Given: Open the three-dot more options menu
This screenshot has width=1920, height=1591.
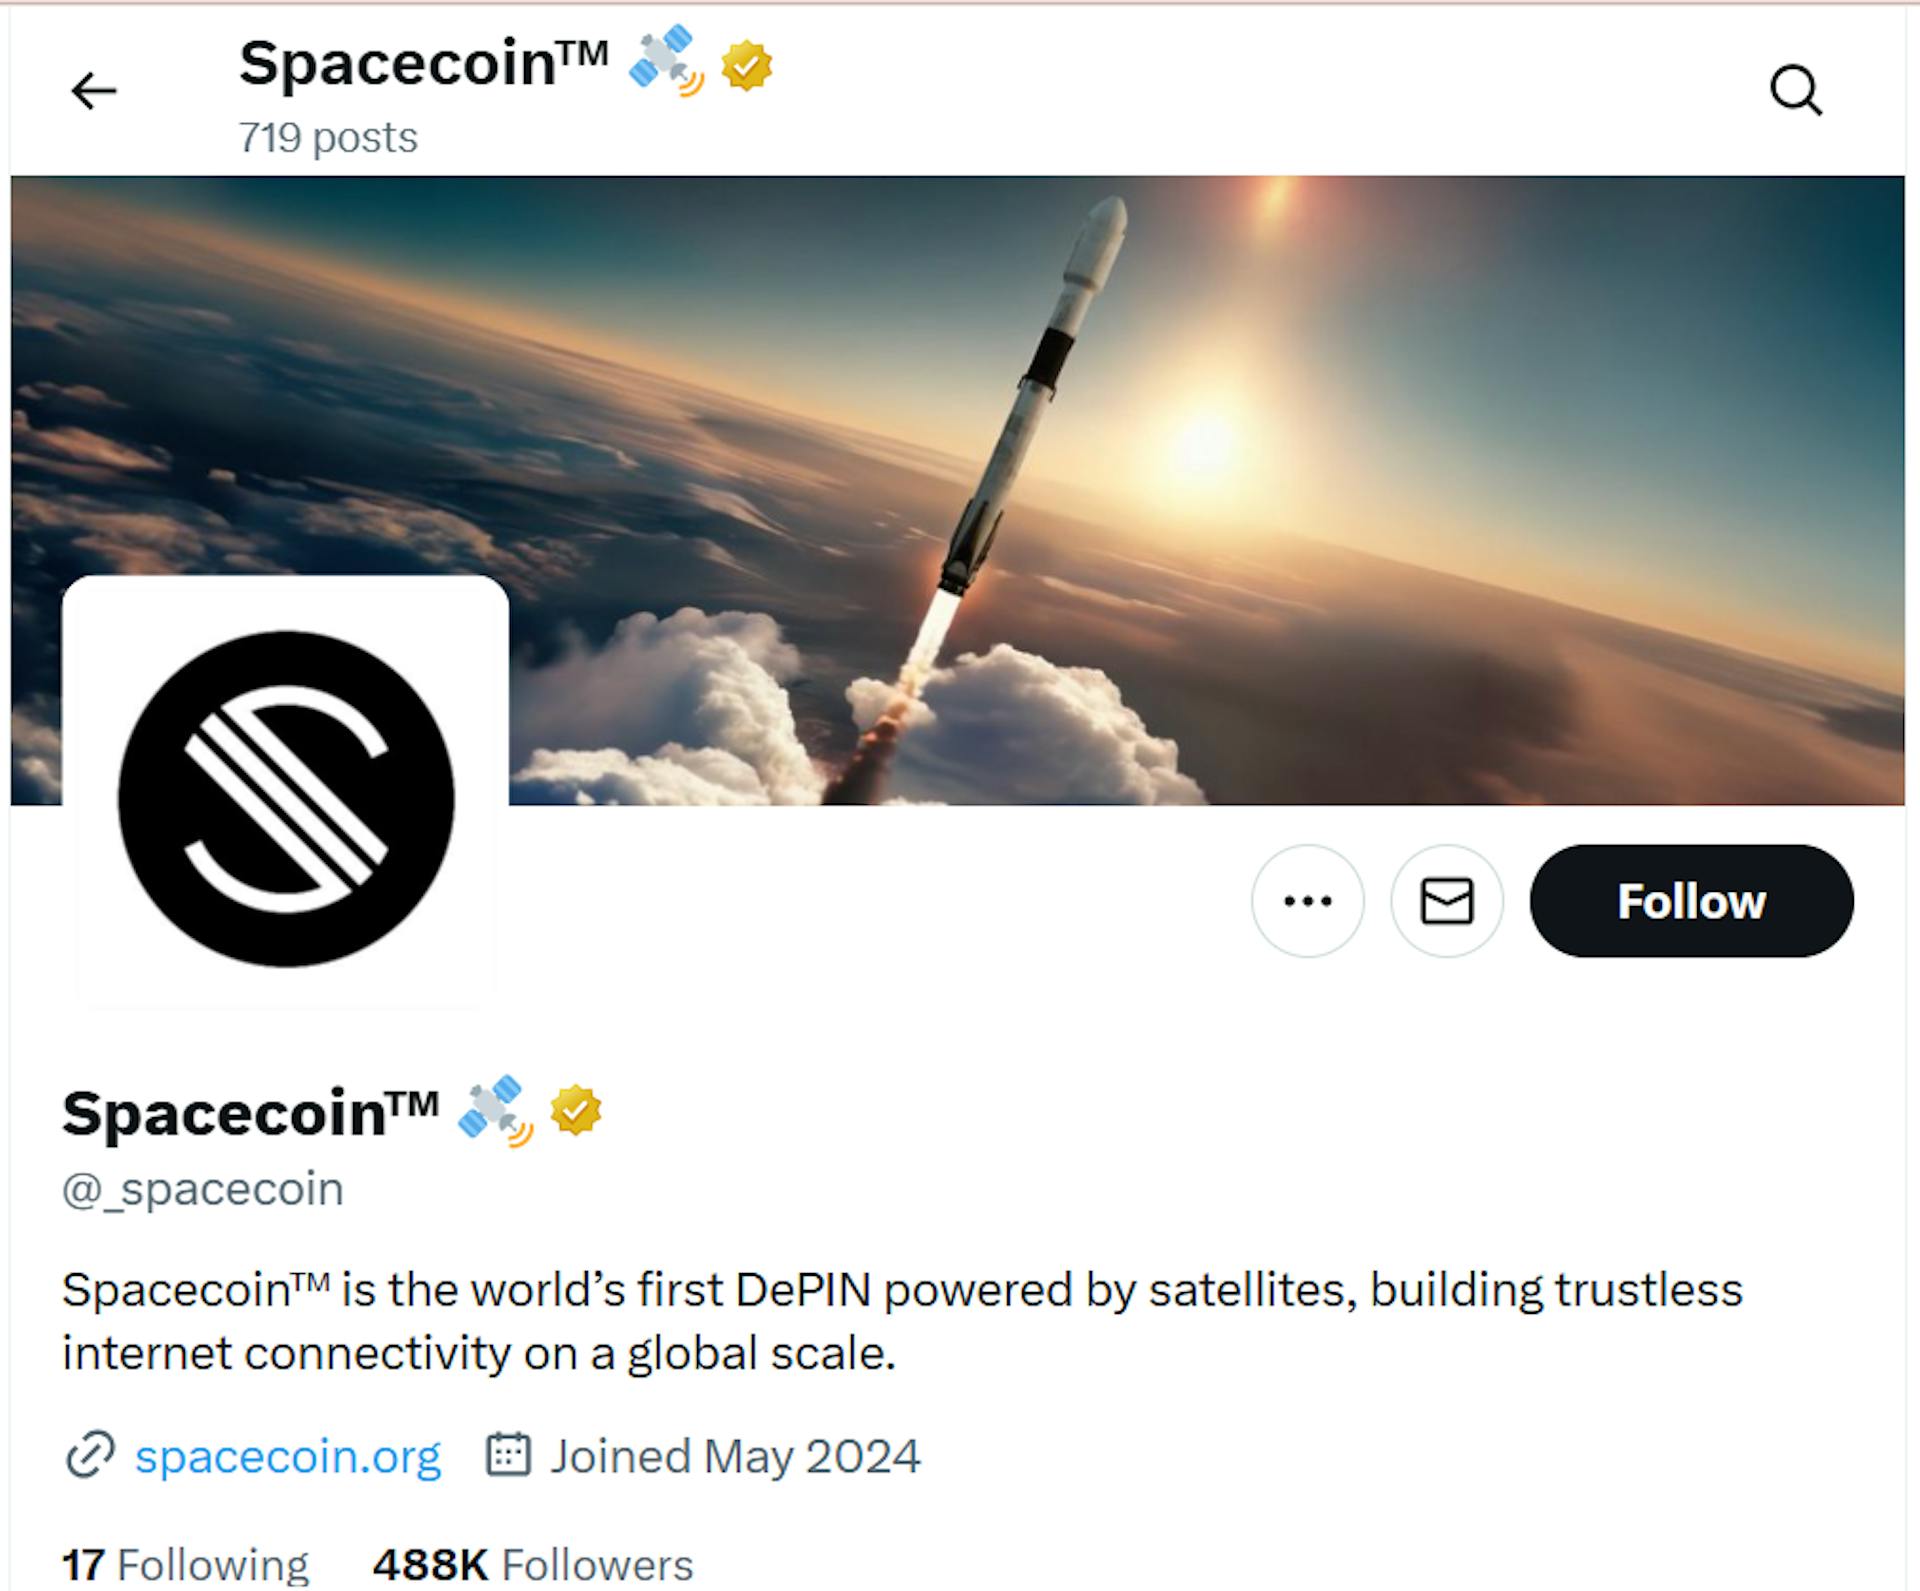Looking at the screenshot, I should click(1307, 901).
